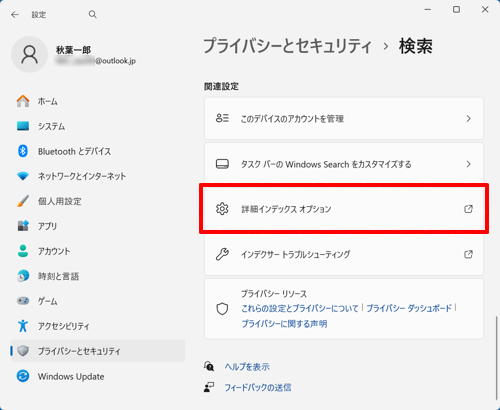The width and height of the screenshot is (500, 410).
Task: Click the Windows Update sync icon
Action: [x=23, y=376]
